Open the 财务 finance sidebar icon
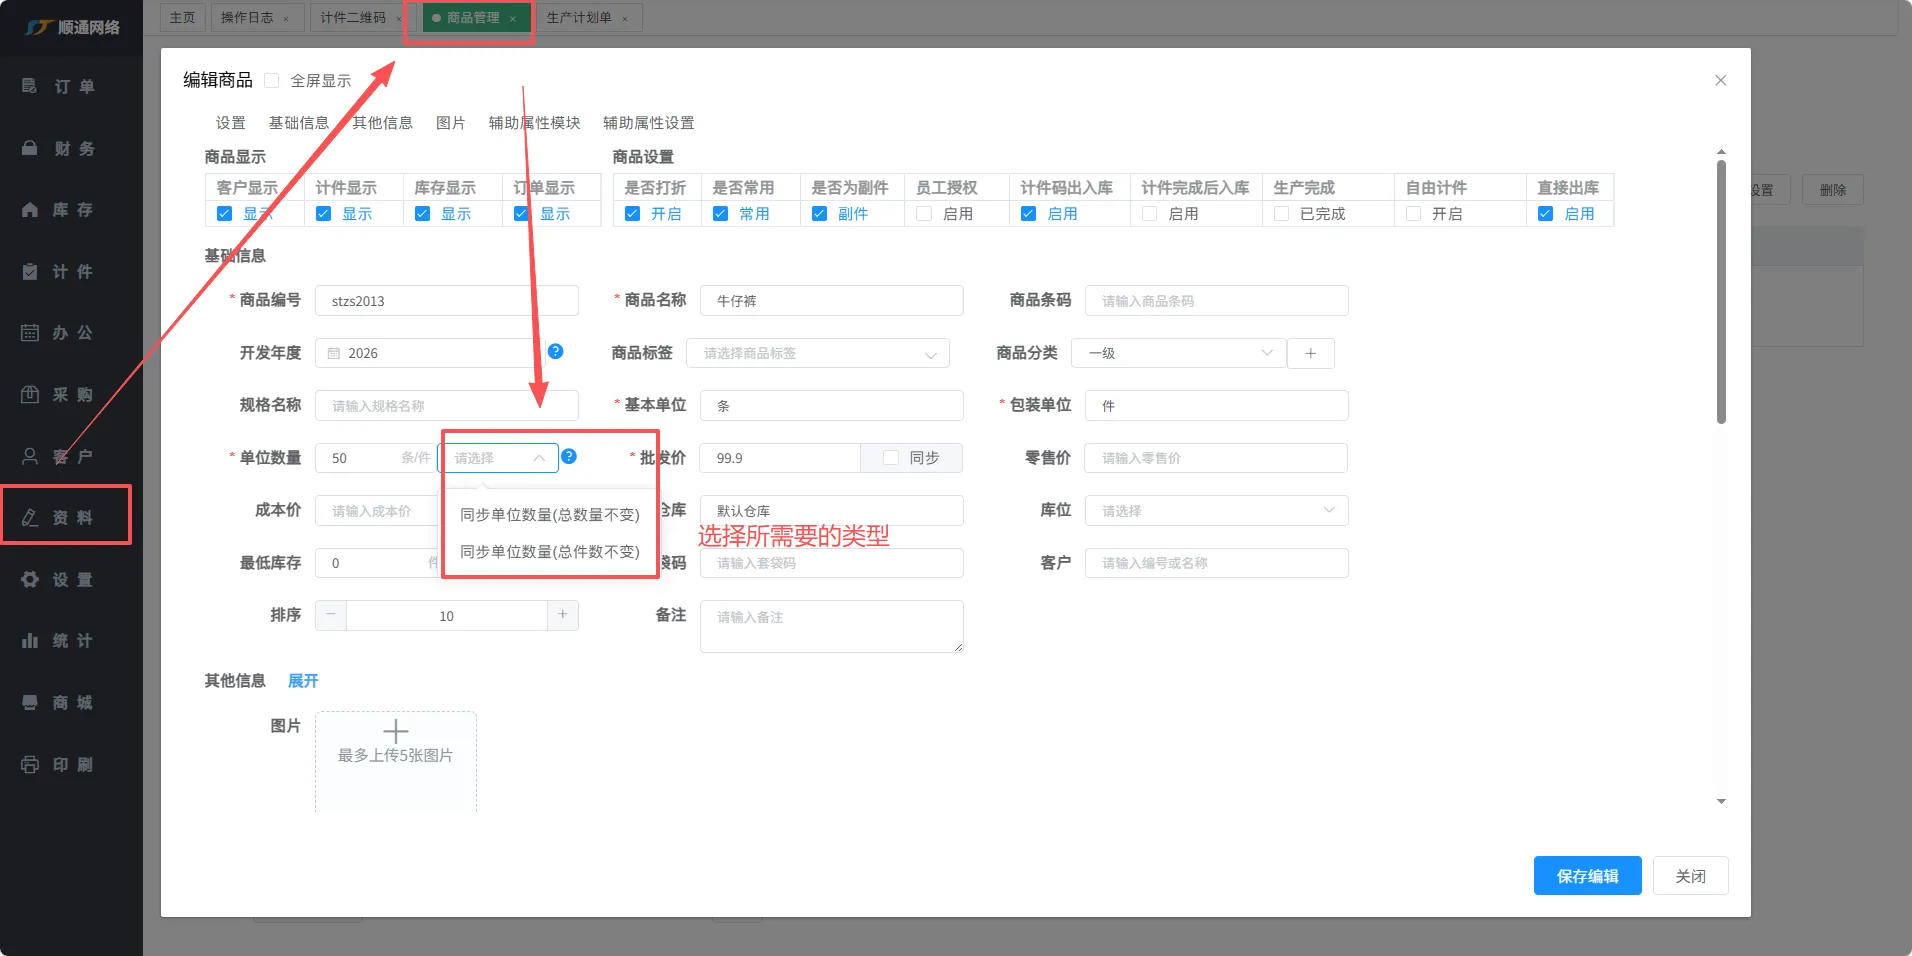This screenshot has width=1912, height=956. [30, 148]
